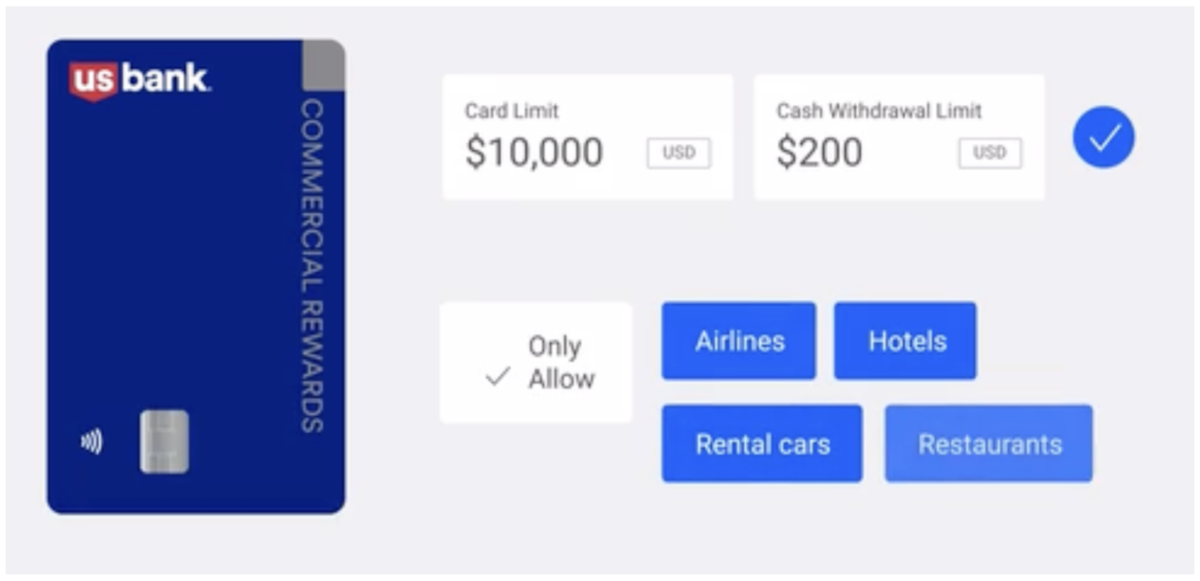Edit the $10,000 card limit amount
Image resolution: width=1200 pixels, height=581 pixels.
pyautogui.click(x=534, y=152)
